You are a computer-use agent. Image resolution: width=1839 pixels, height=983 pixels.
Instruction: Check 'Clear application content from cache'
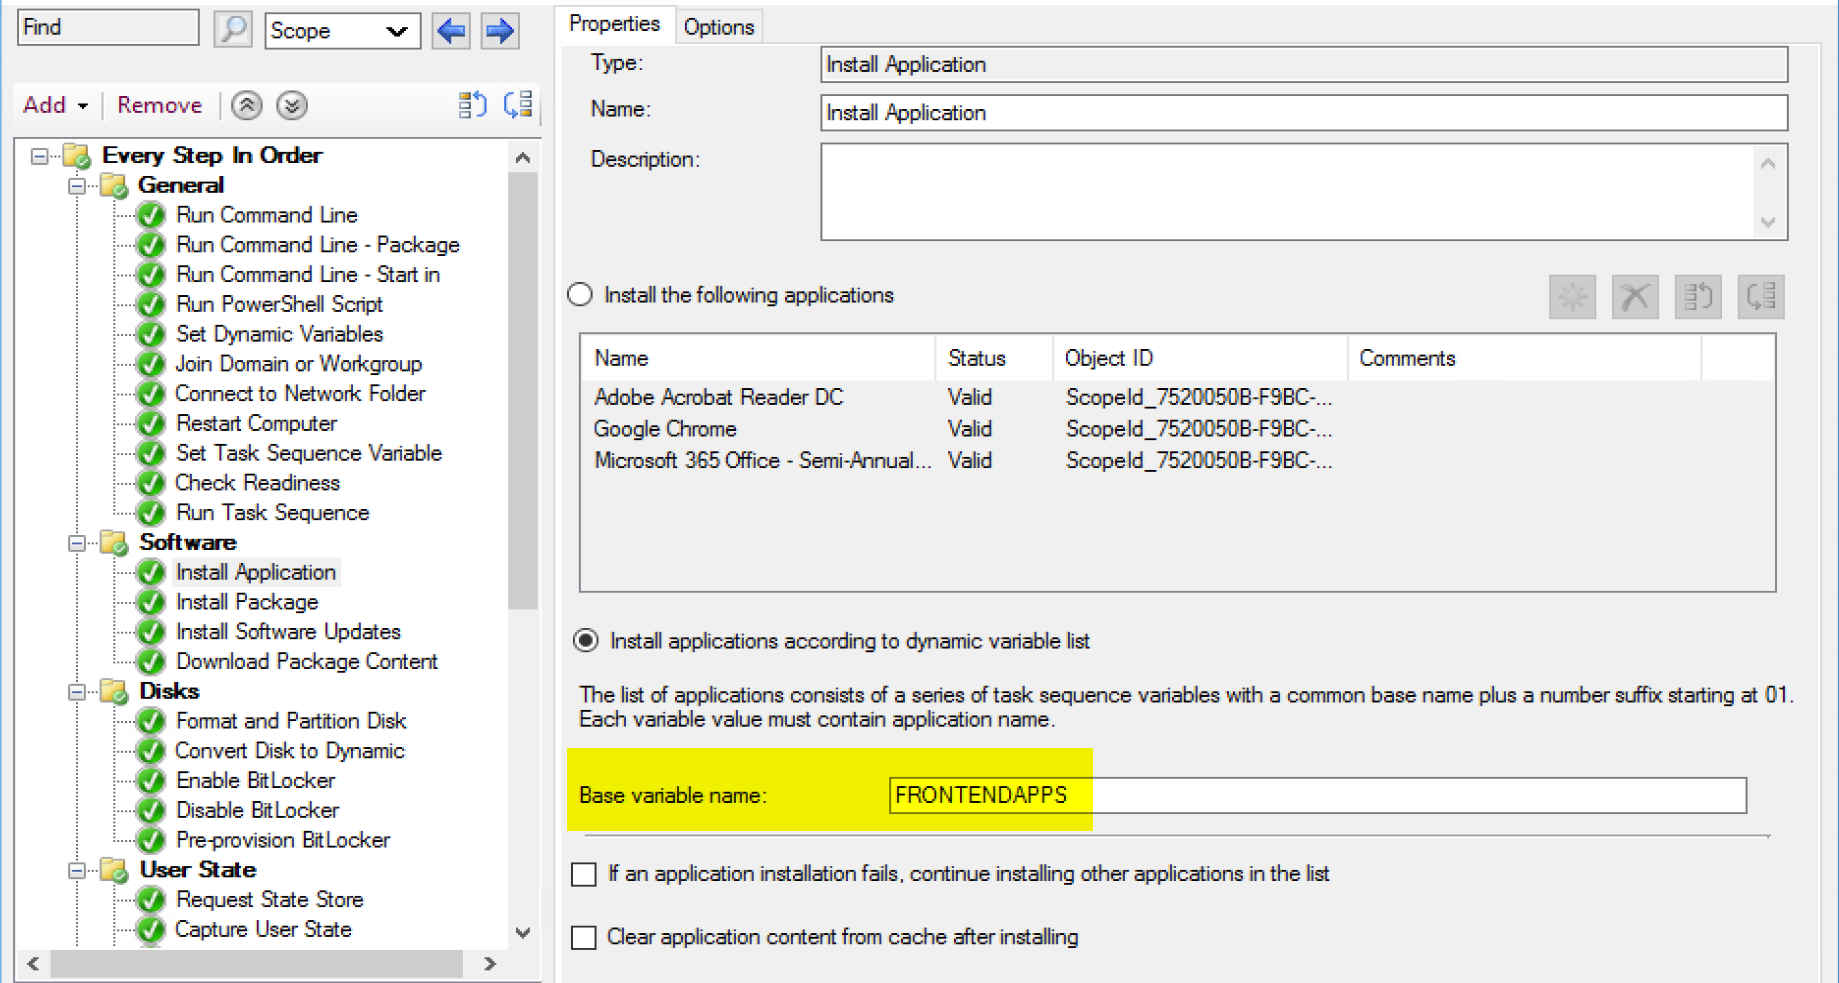584,938
